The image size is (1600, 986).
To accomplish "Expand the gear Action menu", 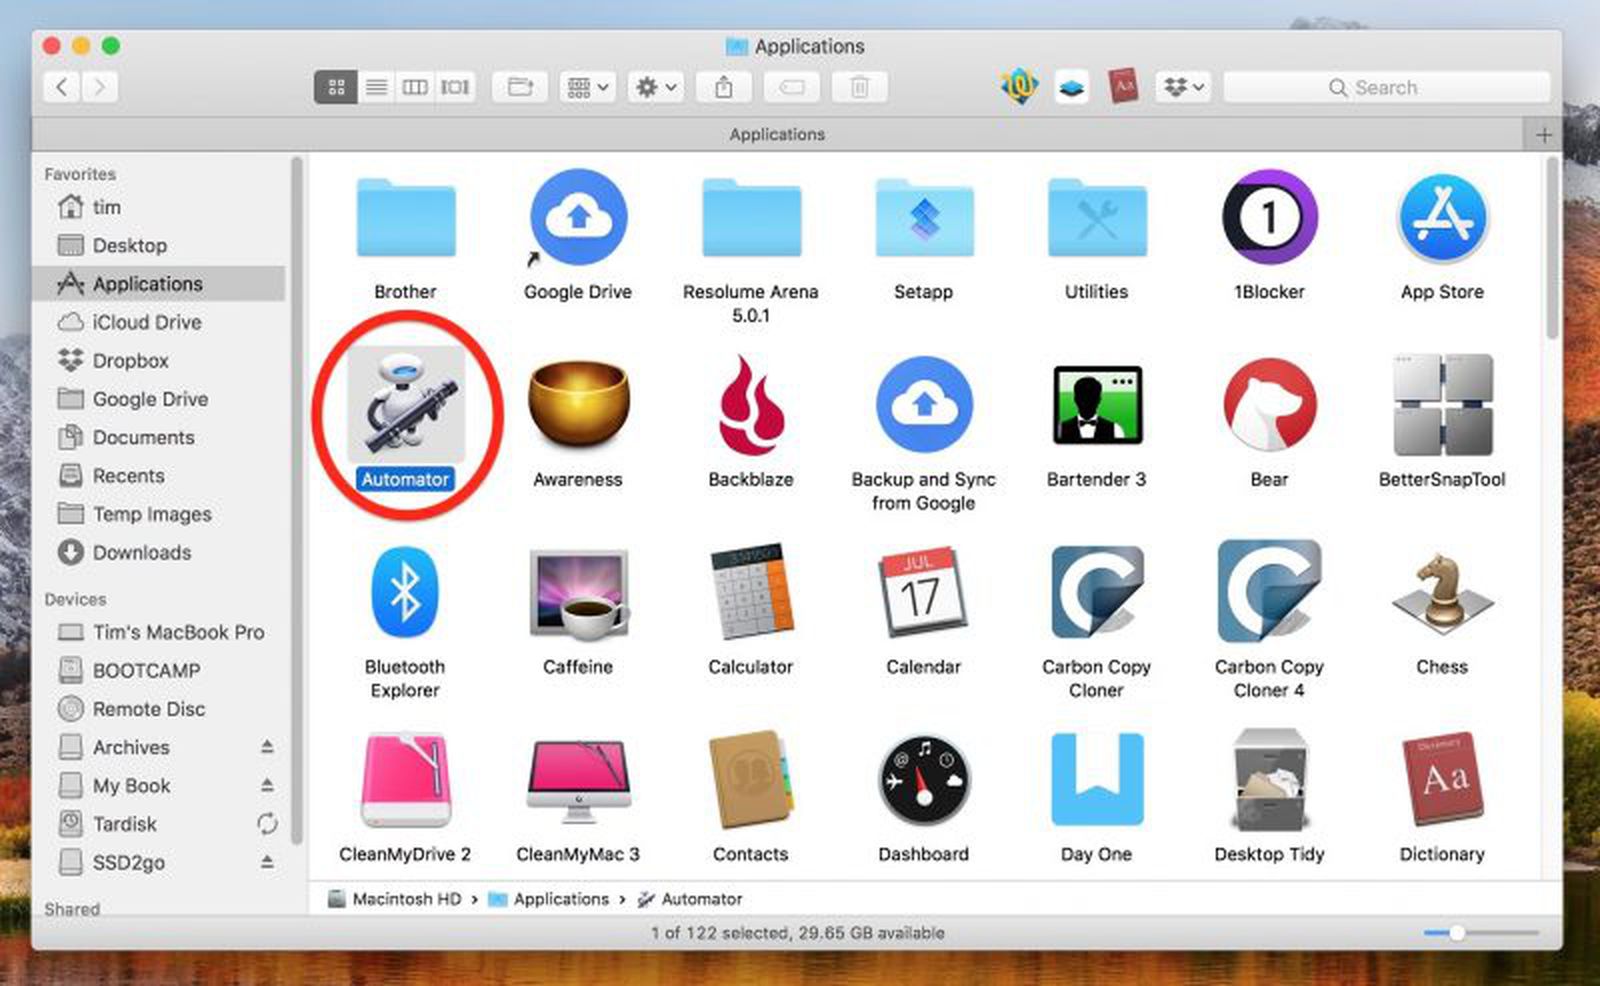I will (656, 88).
